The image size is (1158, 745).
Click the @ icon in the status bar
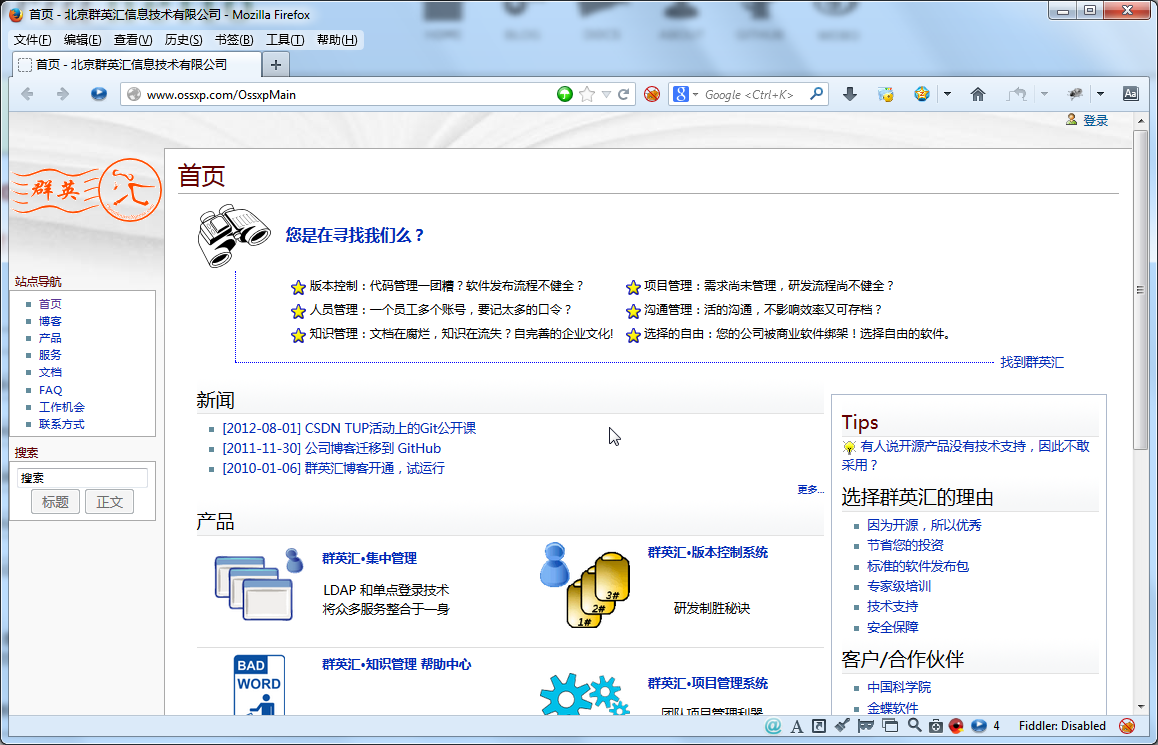[772, 726]
